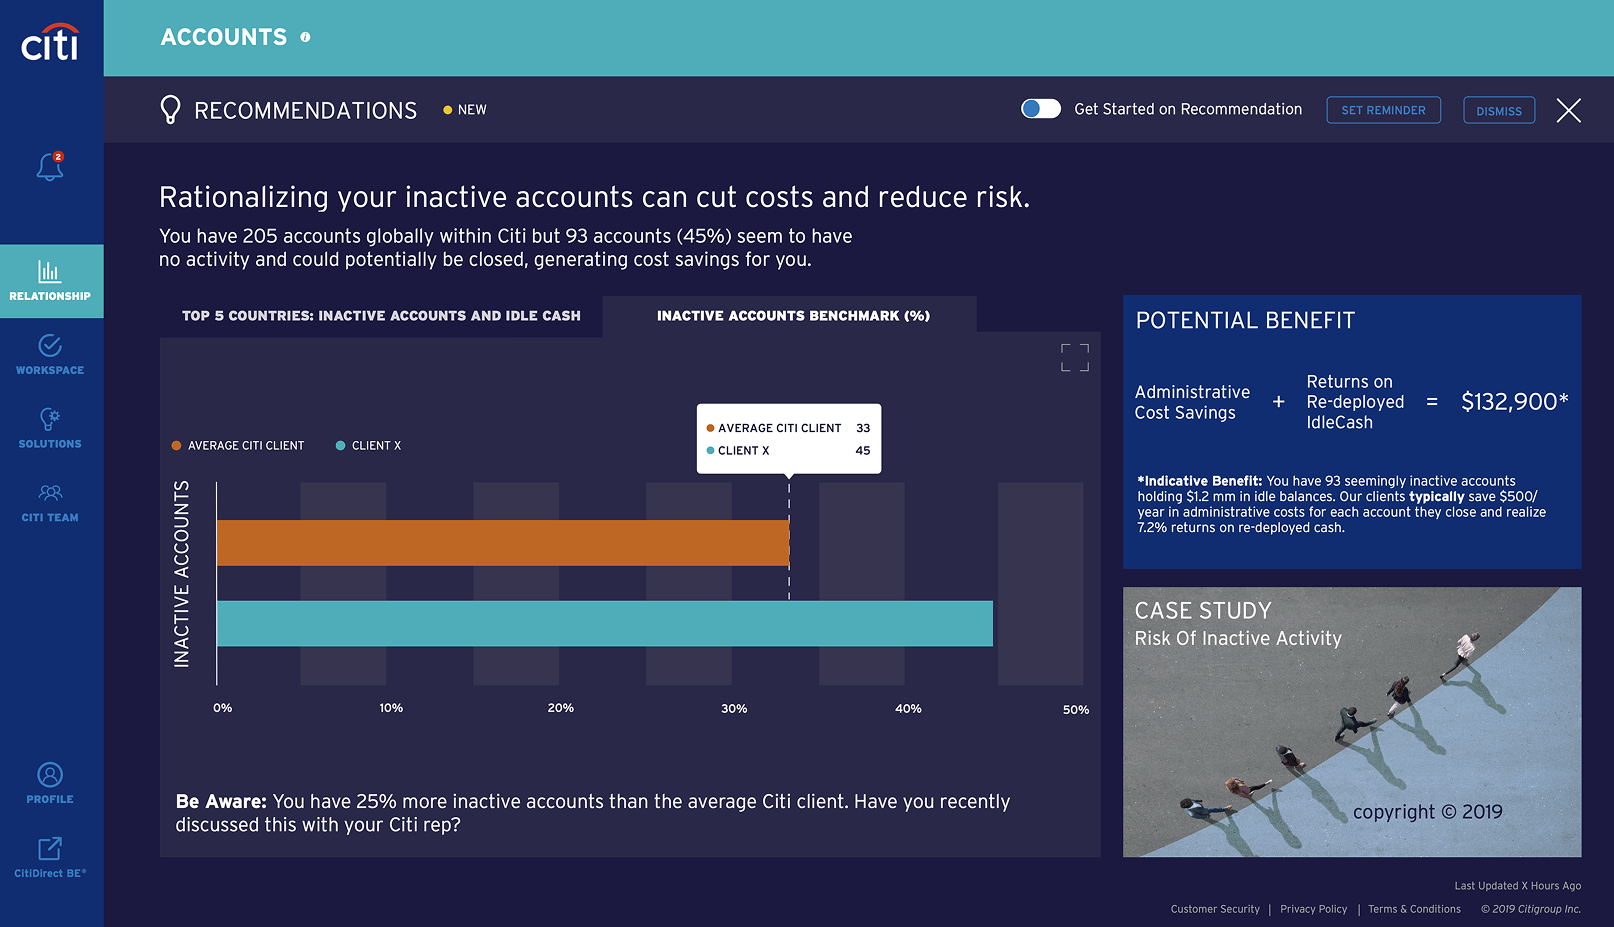Viewport: 1614px width, 927px height.
Task: Expand the chart to fullscreen
Action: coord(1074,357)
